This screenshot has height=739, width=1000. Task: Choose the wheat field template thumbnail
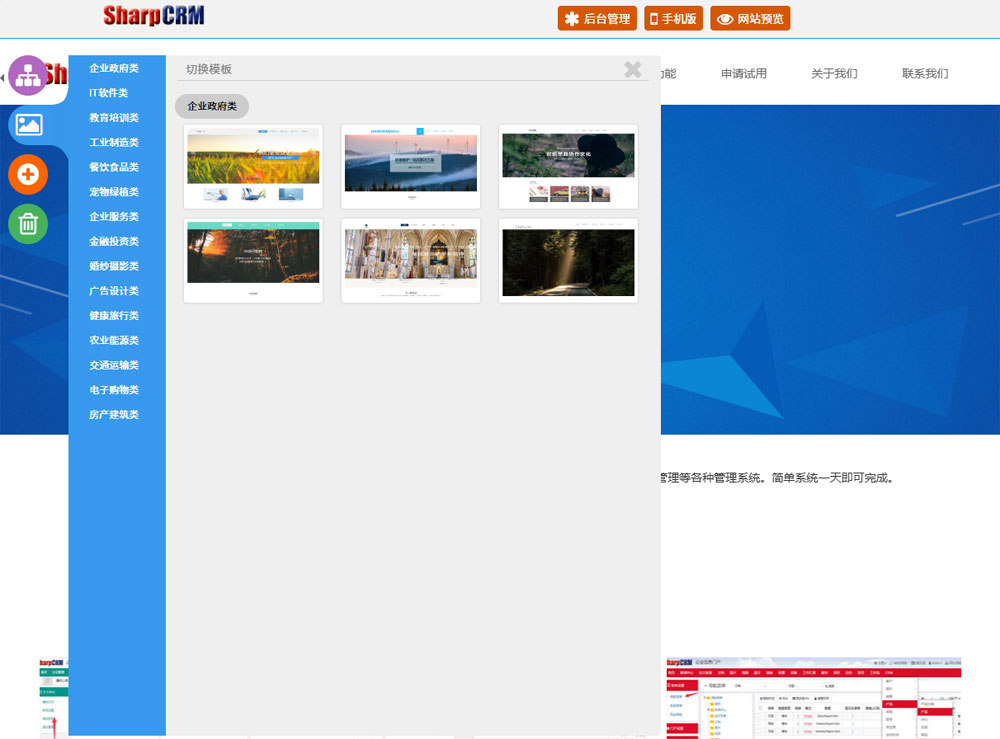click(253, 166)
